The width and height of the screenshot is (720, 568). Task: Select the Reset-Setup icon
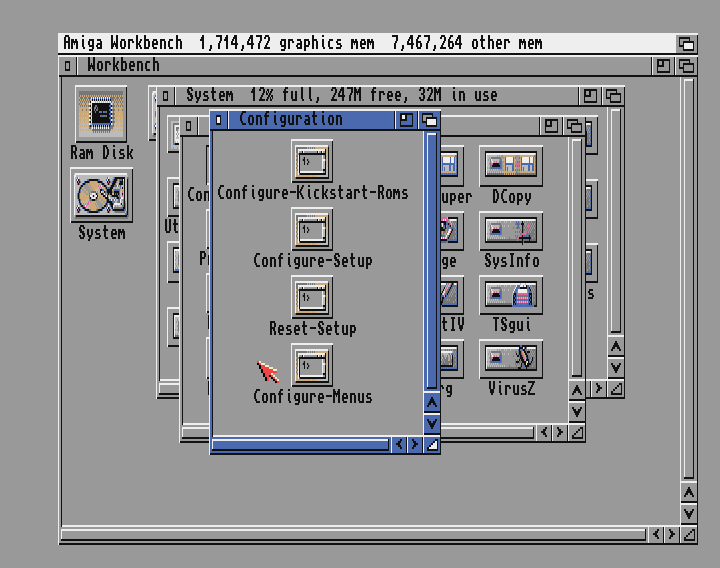click(x=312, y=297)
